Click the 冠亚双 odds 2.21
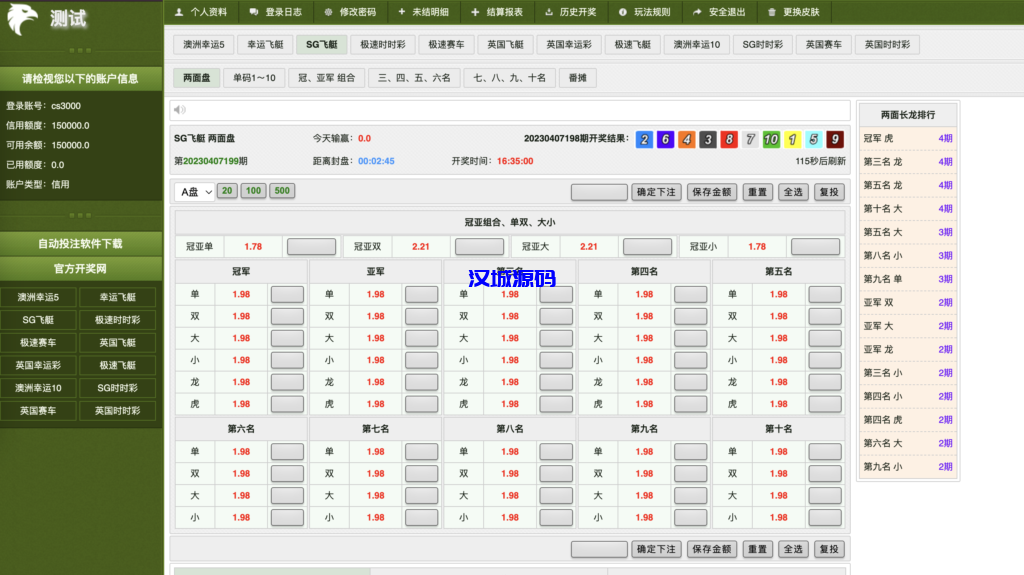The height and width of the screenshot is (575, 1024). pyautogui.click(x=421, y=246)
